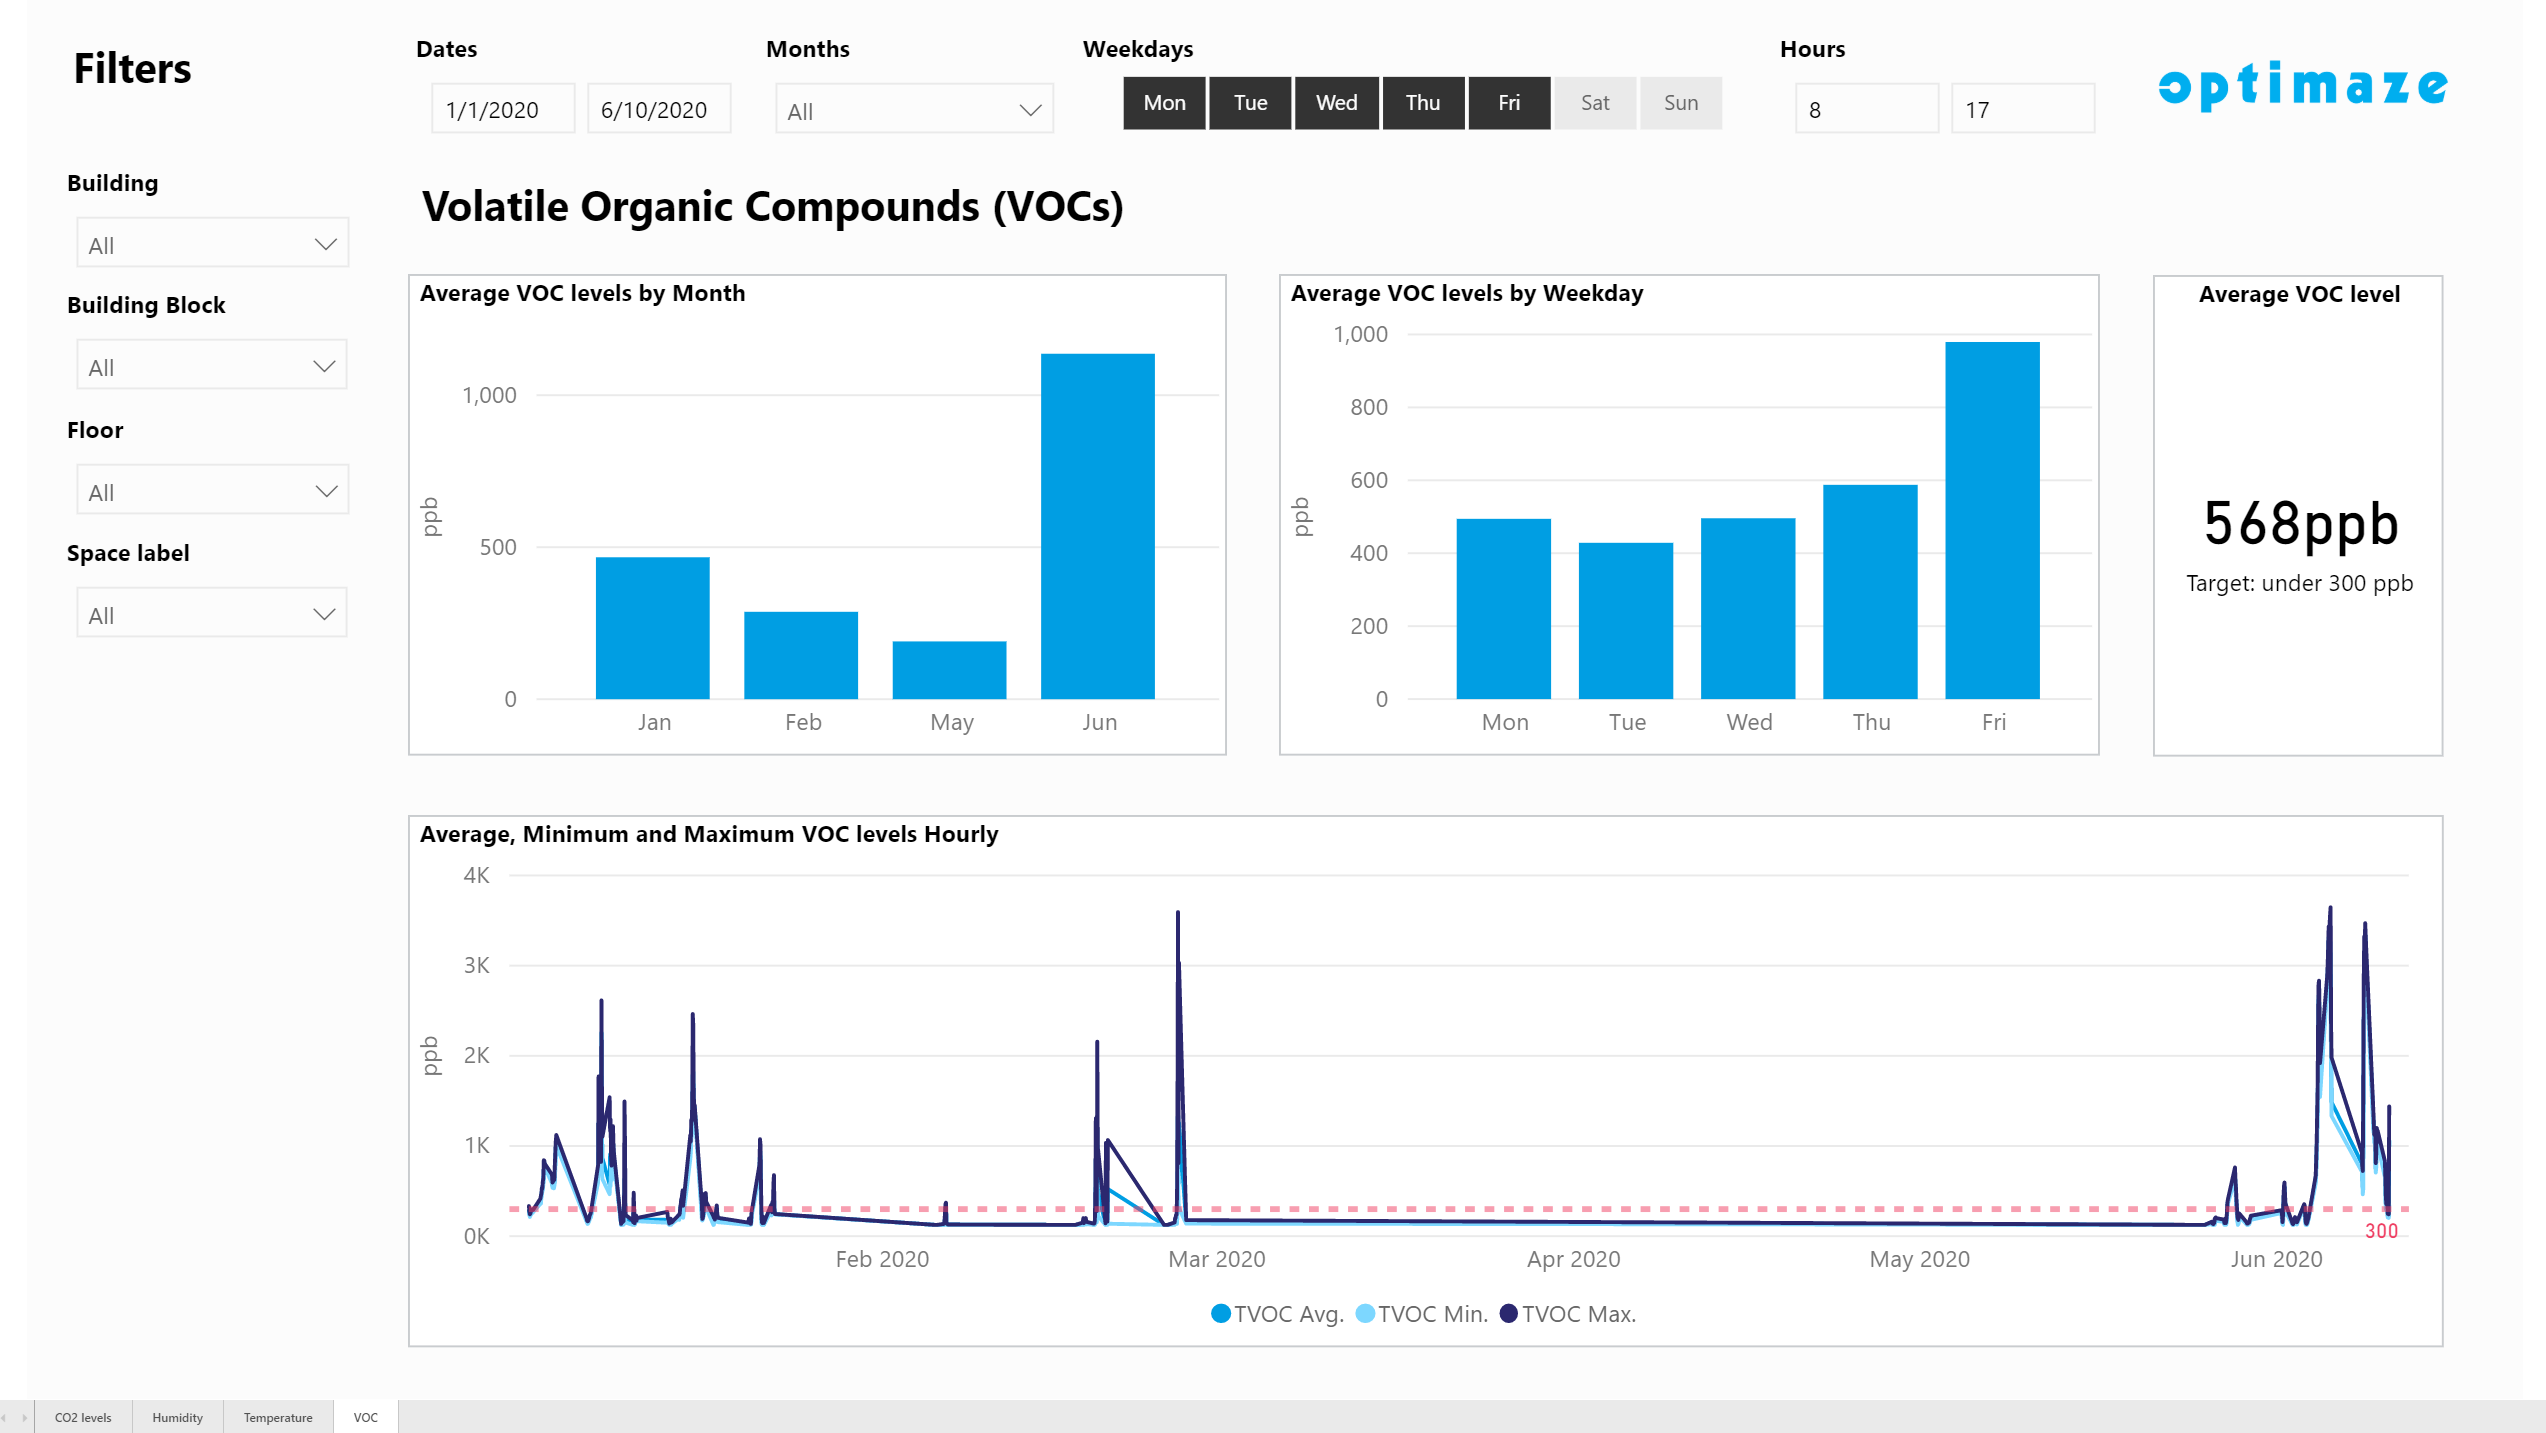Open the Space label dropdown

click(212, 614)
